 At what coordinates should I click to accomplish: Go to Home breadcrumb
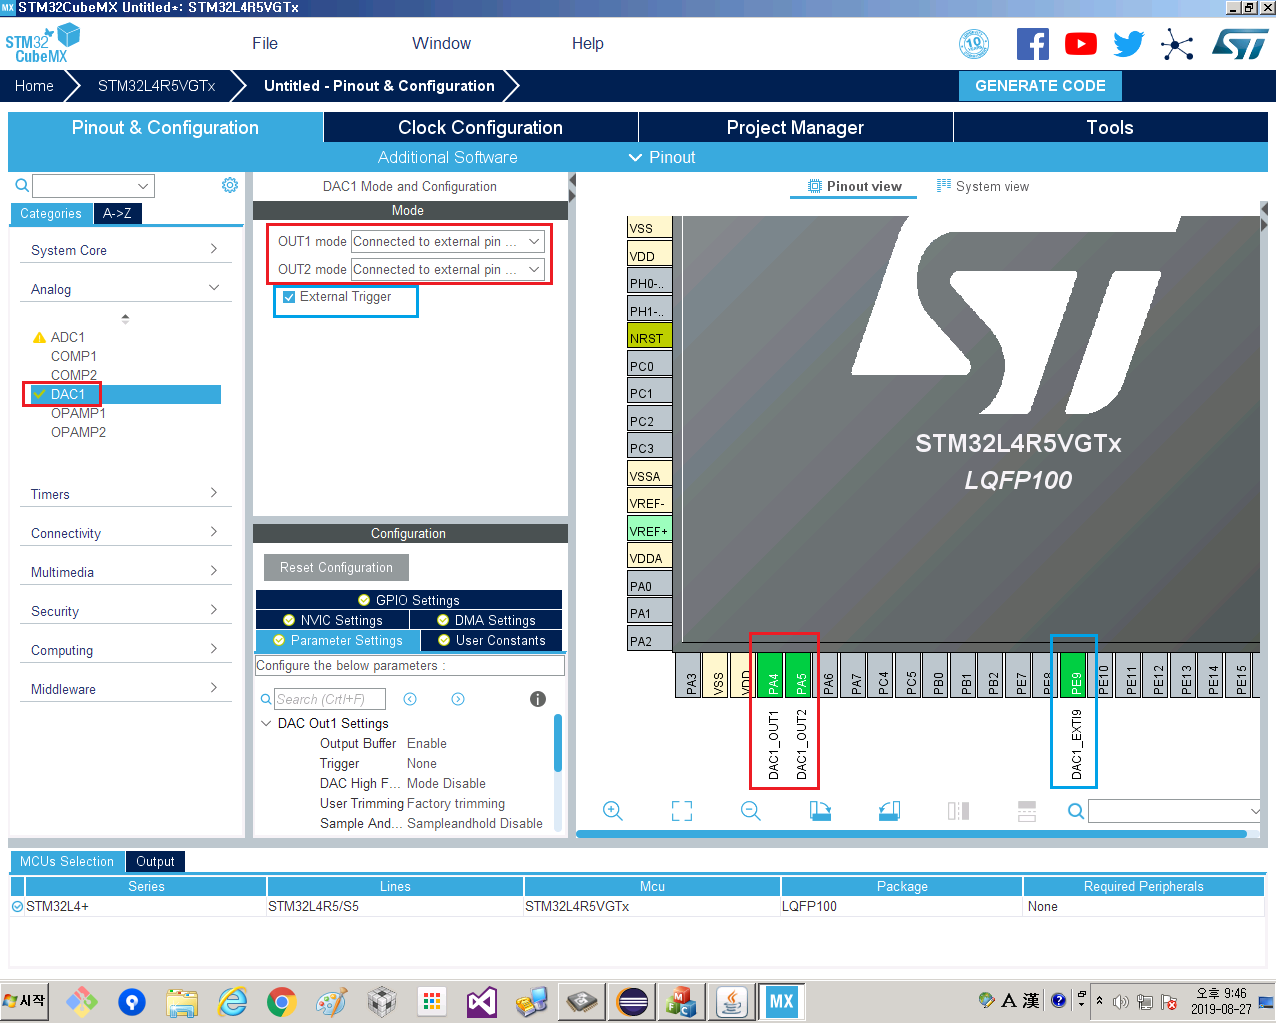(34, 86)
